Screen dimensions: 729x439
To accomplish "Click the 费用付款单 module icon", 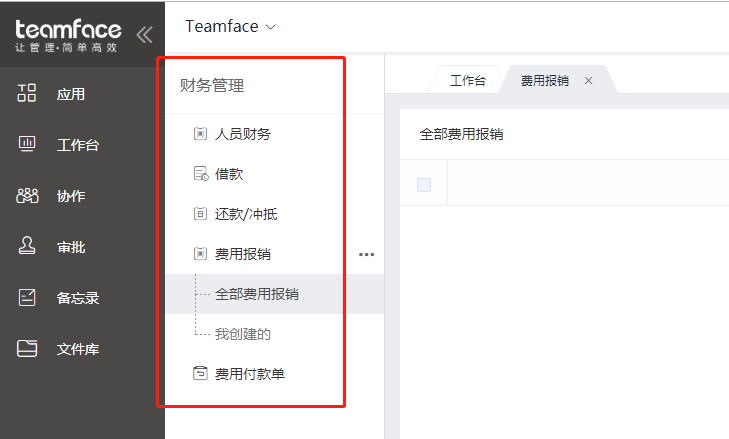I will (200, 374).
